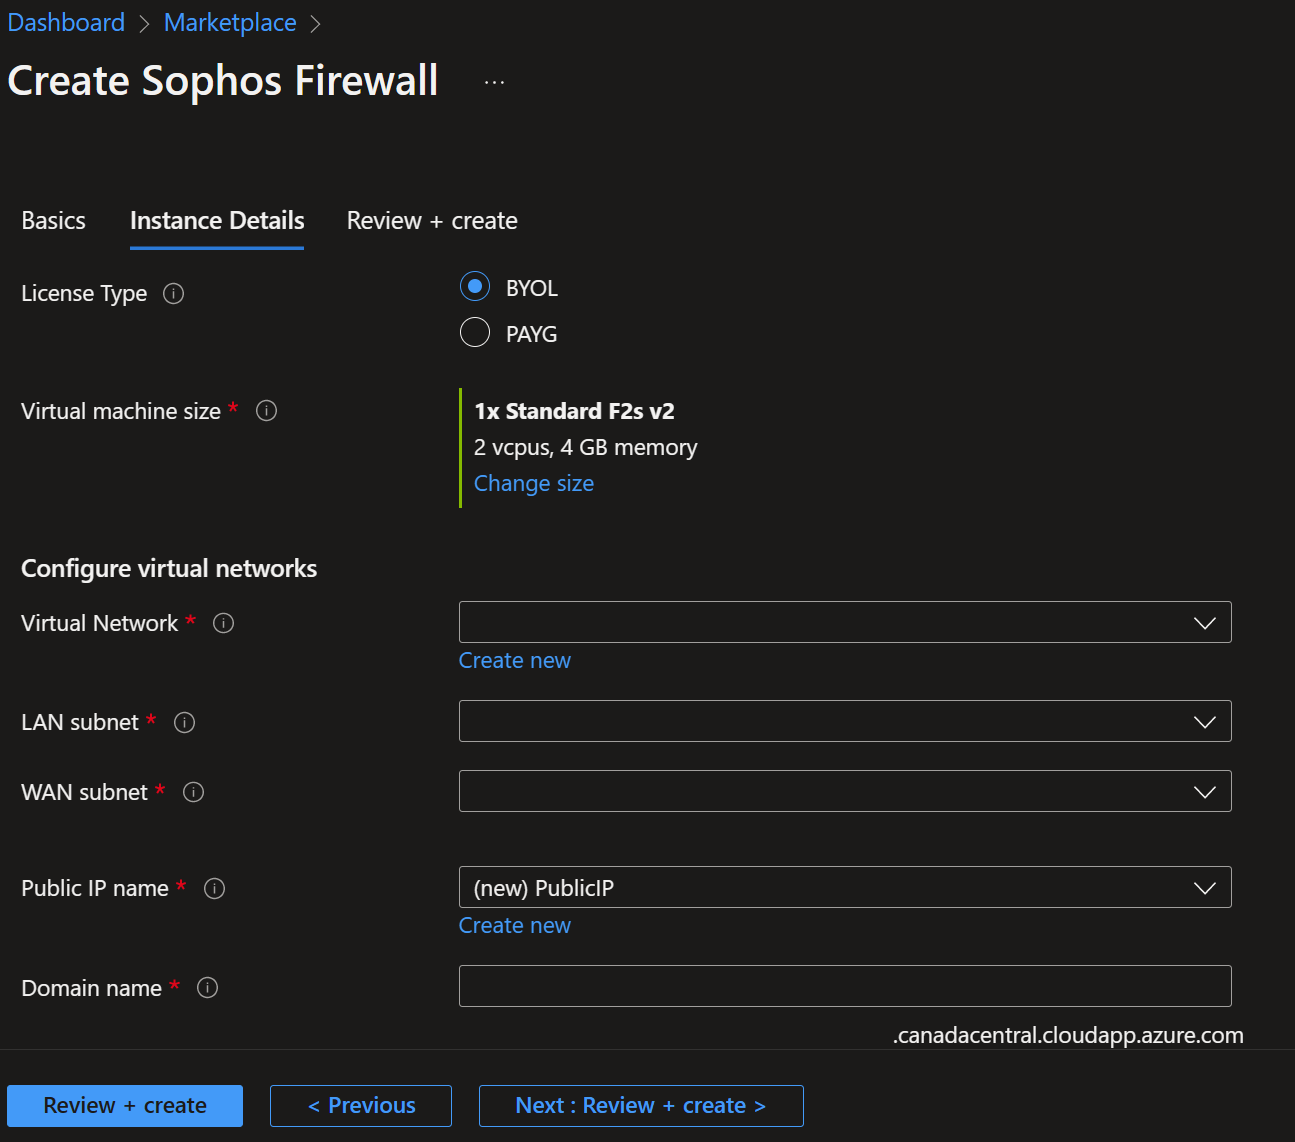The image size is (1295, 1142).
Task: Click the LAN subnet info icon
Action: pyautogui.click(x=184, y=722)
